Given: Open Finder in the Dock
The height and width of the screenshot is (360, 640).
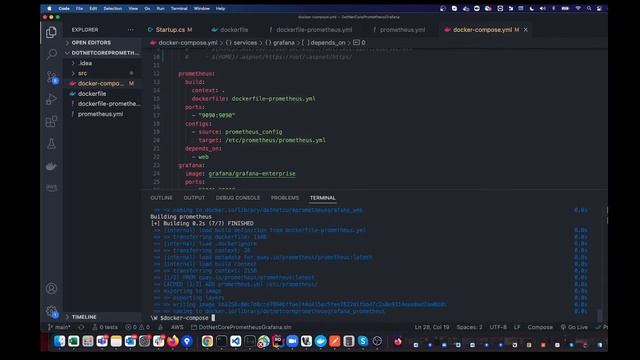Looking at the screenshot, I should (59, 341).
